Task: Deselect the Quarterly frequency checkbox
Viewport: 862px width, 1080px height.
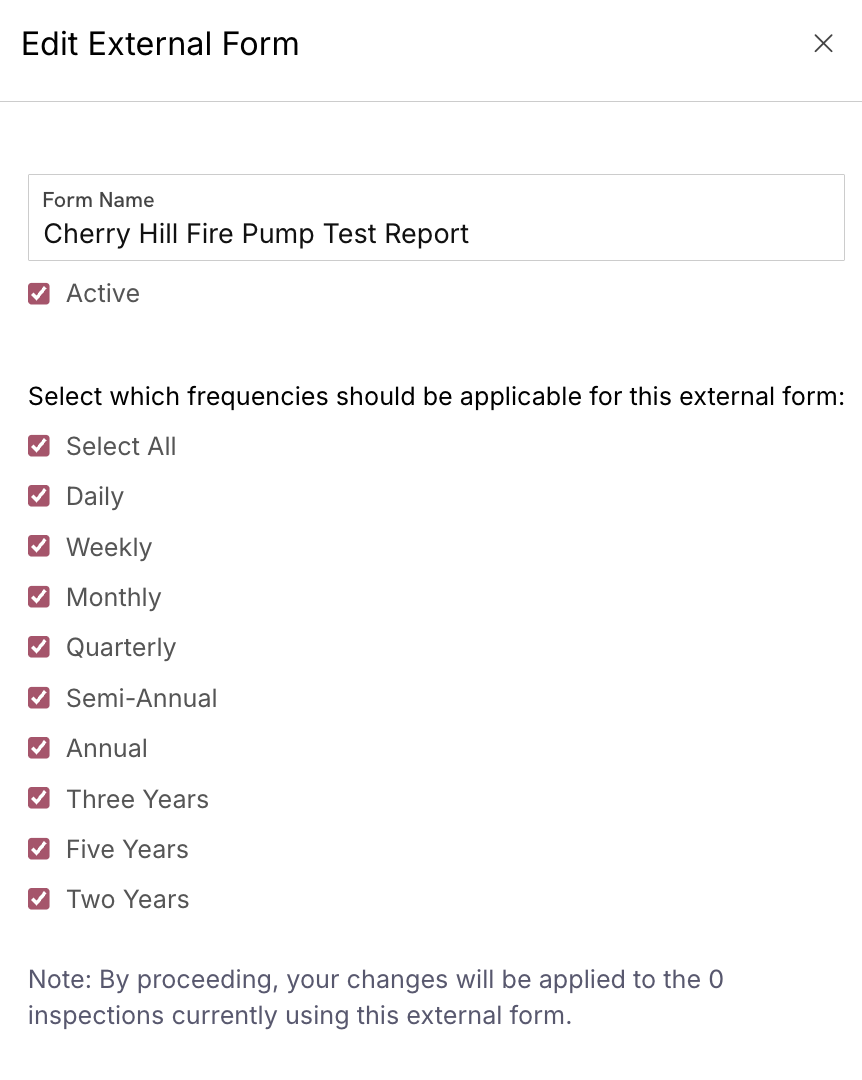Action: [x=39, y=647]
